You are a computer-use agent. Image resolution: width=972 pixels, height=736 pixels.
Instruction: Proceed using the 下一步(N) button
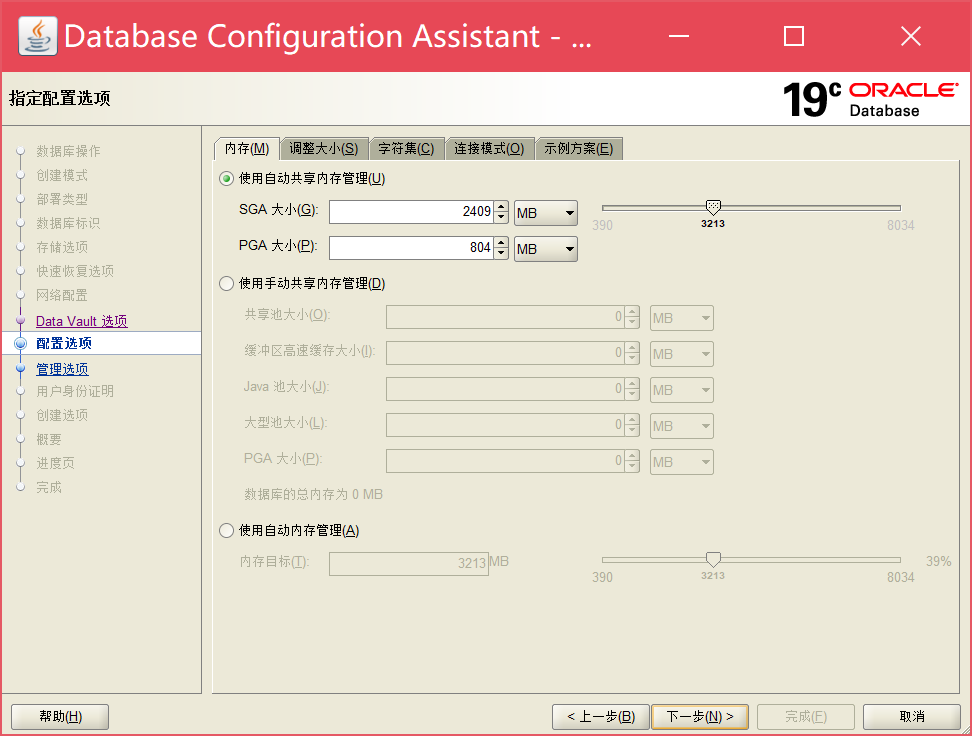(x=700, y=716)
